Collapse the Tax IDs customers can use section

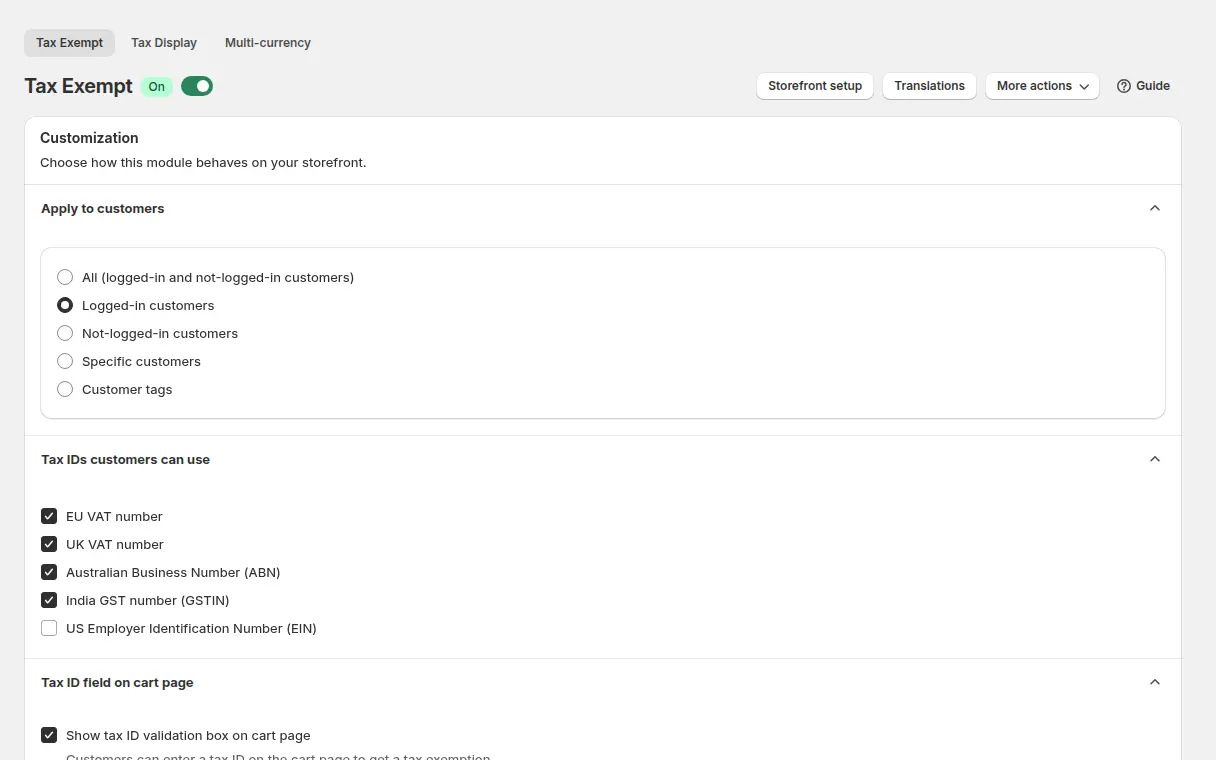[1155, 459]
